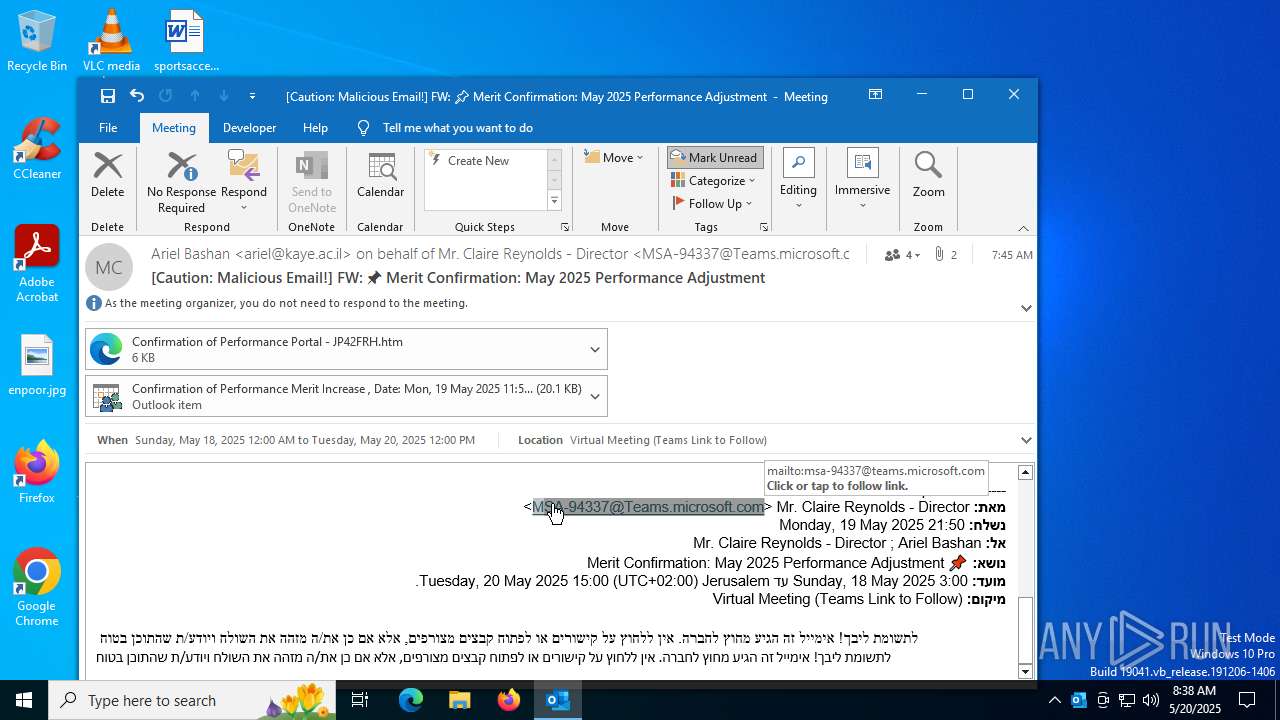Collapse the ribbon with the chevron
The width and height of the screenshot is (1280, 720).
(1023, 228)
